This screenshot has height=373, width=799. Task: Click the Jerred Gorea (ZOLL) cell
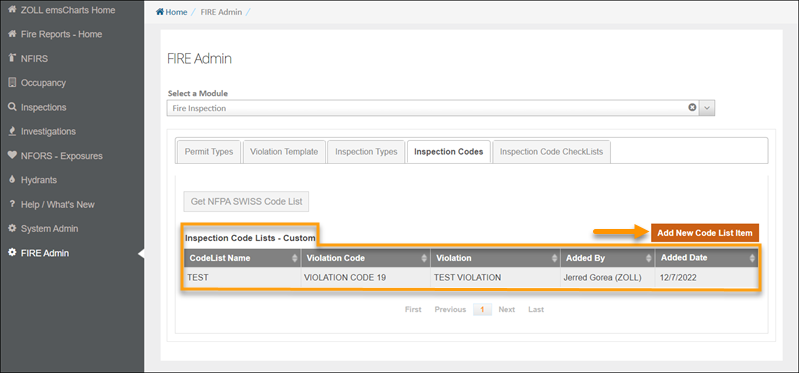(x=607, y=278)
